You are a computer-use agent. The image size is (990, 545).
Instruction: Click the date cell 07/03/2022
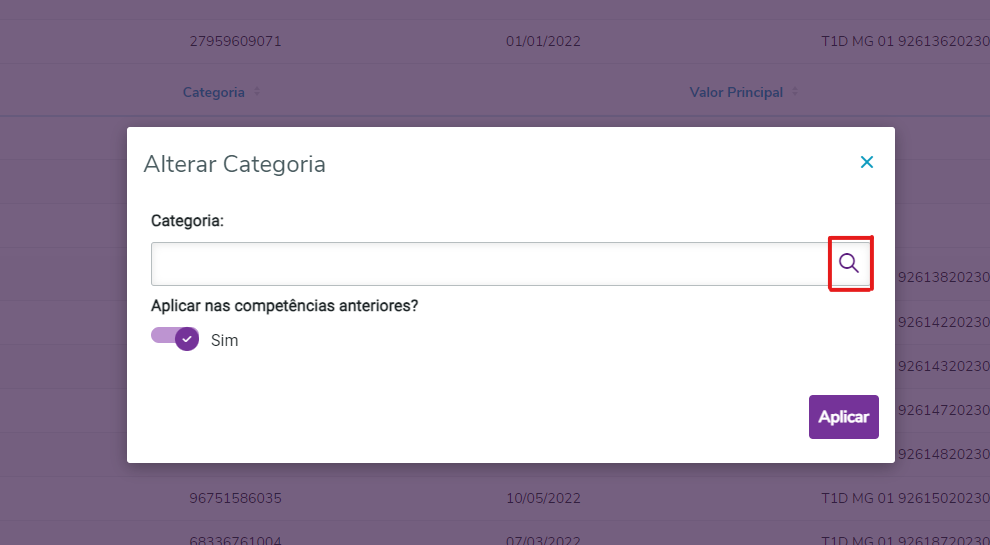coord(543,536)
